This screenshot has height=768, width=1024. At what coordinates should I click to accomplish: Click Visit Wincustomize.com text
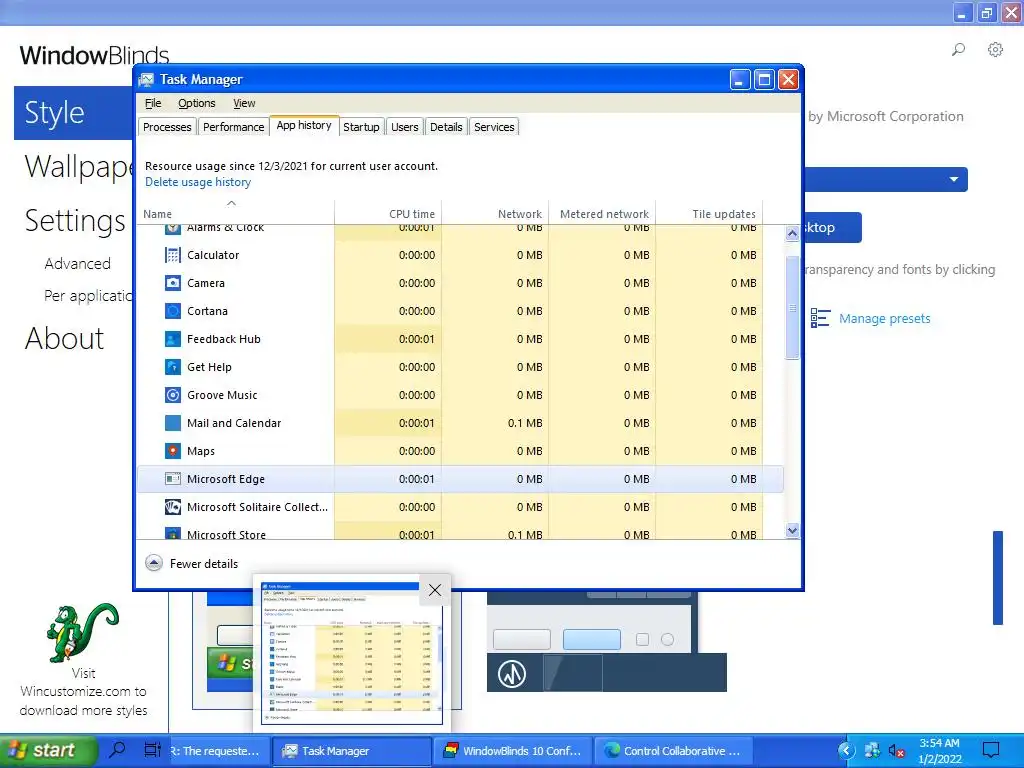click(83, 692)
